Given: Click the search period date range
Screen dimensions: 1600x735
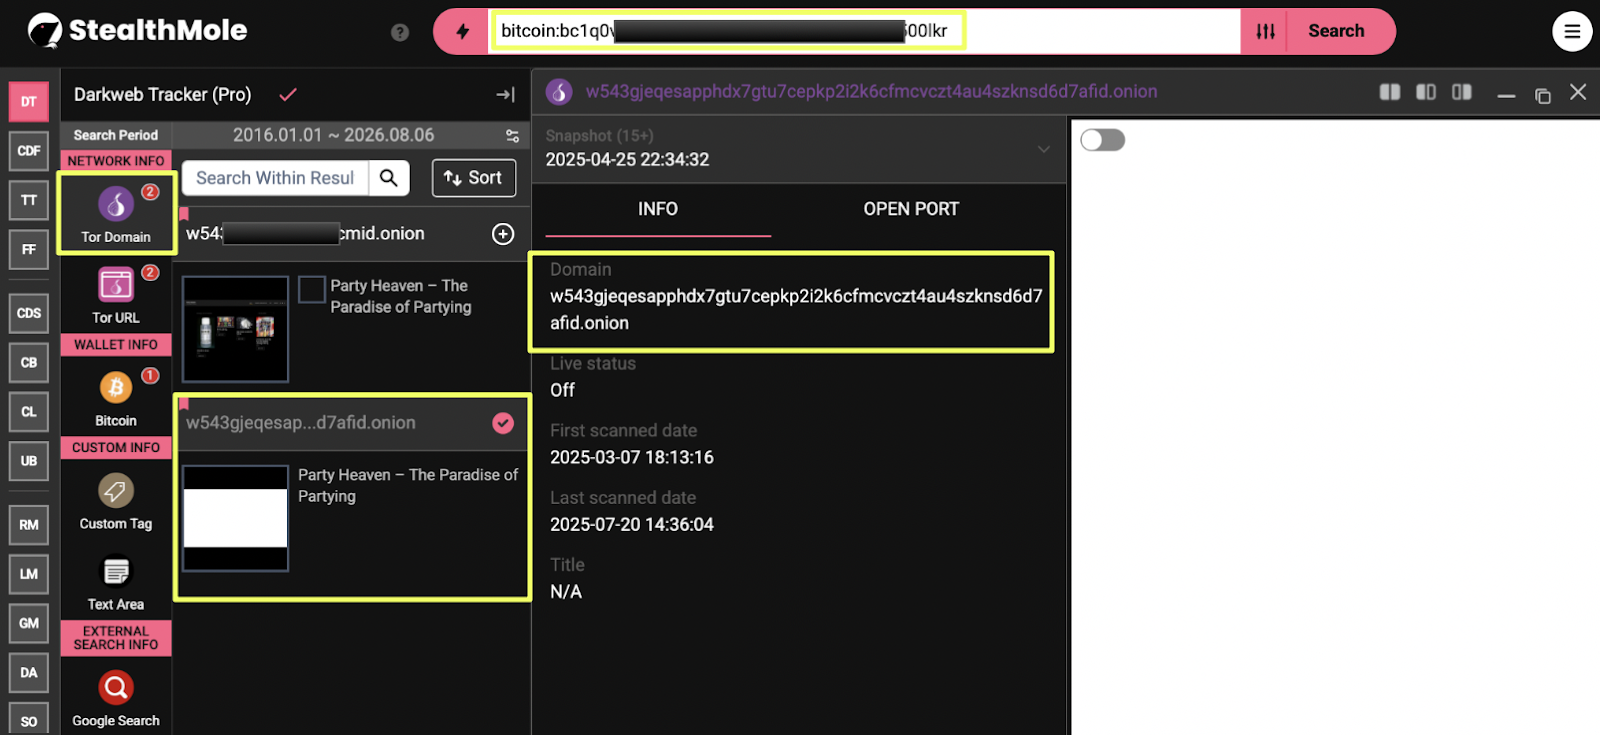Looking at the screenshot, I should pyautogui.click(x=334, y=135).
